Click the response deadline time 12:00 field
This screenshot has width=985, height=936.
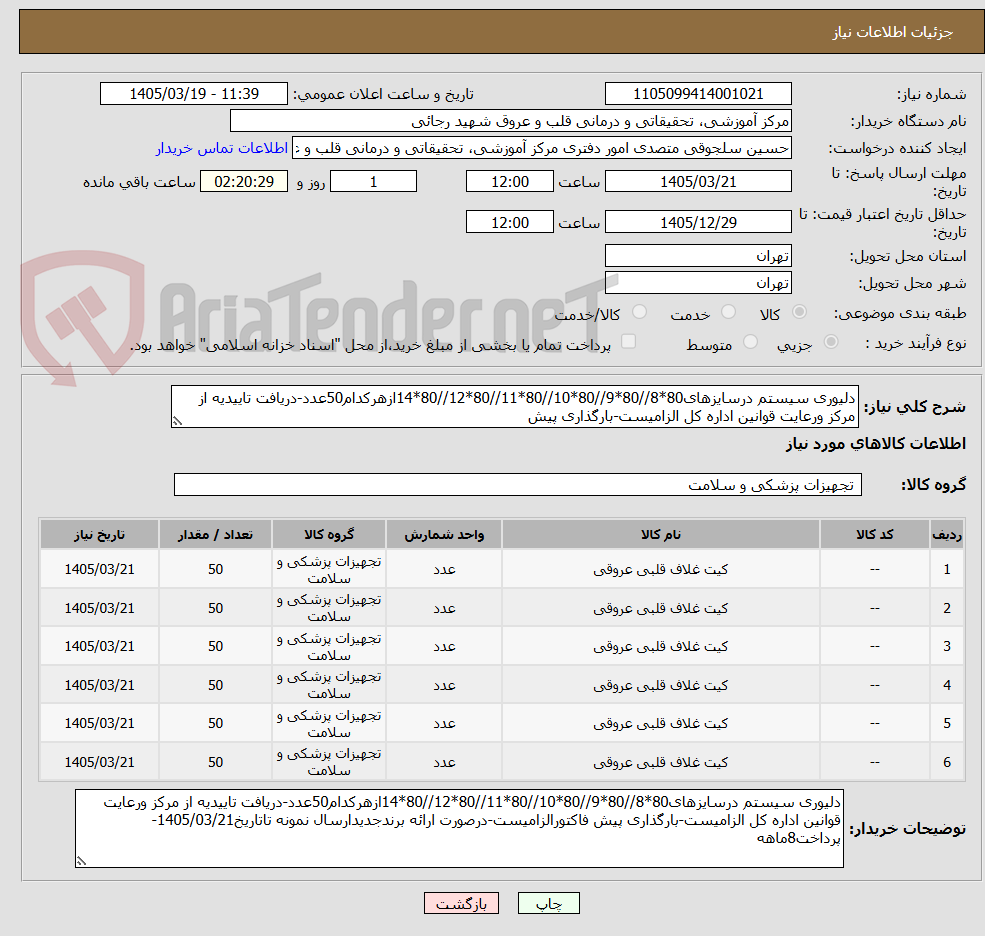509,182
